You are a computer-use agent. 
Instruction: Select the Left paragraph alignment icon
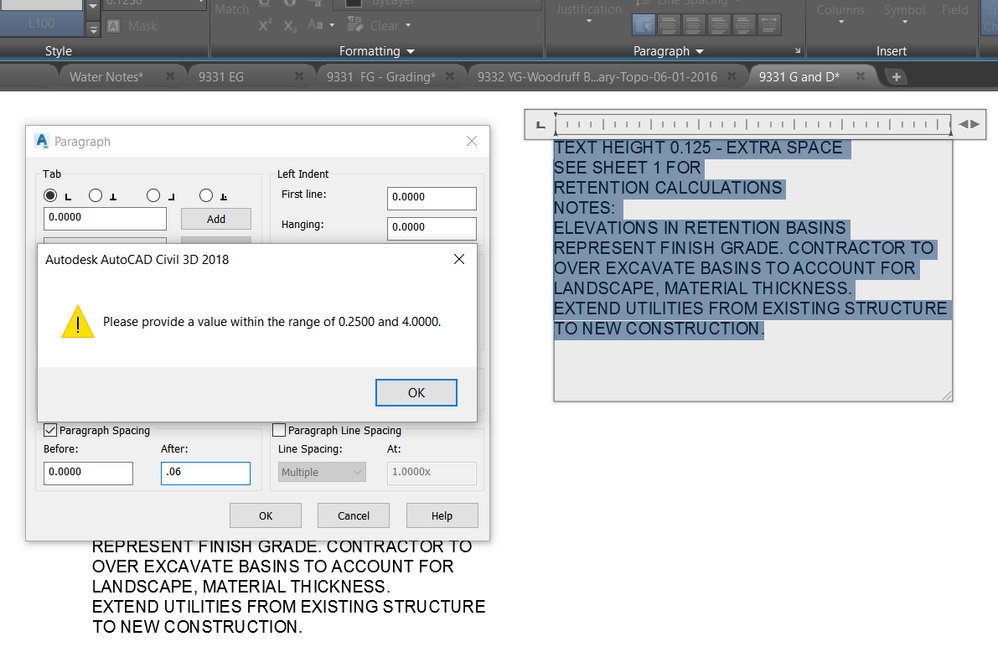(668, 25)
